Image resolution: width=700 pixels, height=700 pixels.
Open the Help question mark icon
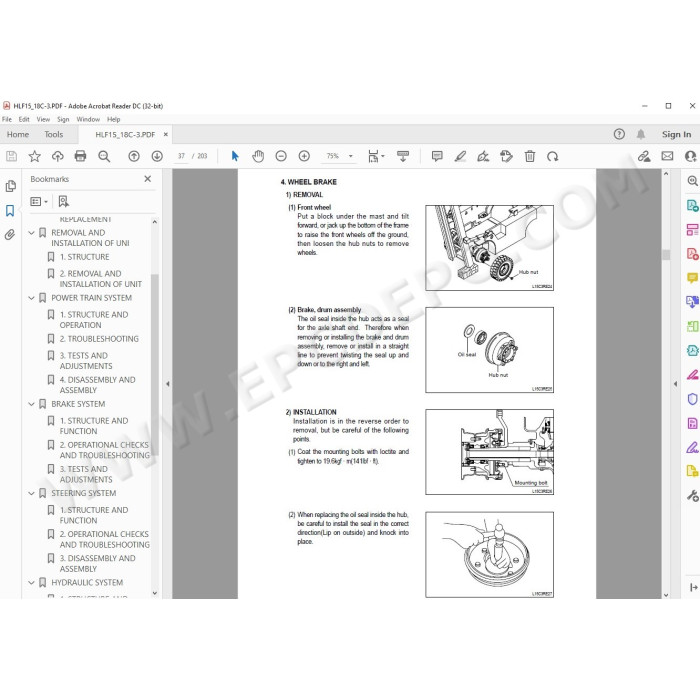tap(619, 134)
